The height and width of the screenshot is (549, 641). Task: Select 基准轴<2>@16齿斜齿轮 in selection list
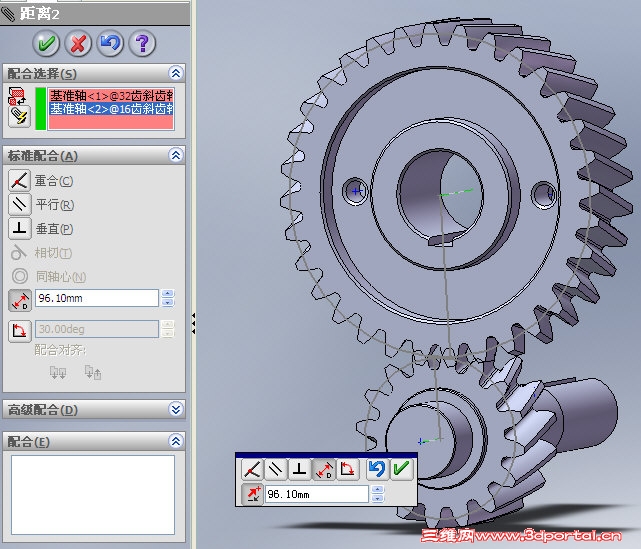coord(111,109)
